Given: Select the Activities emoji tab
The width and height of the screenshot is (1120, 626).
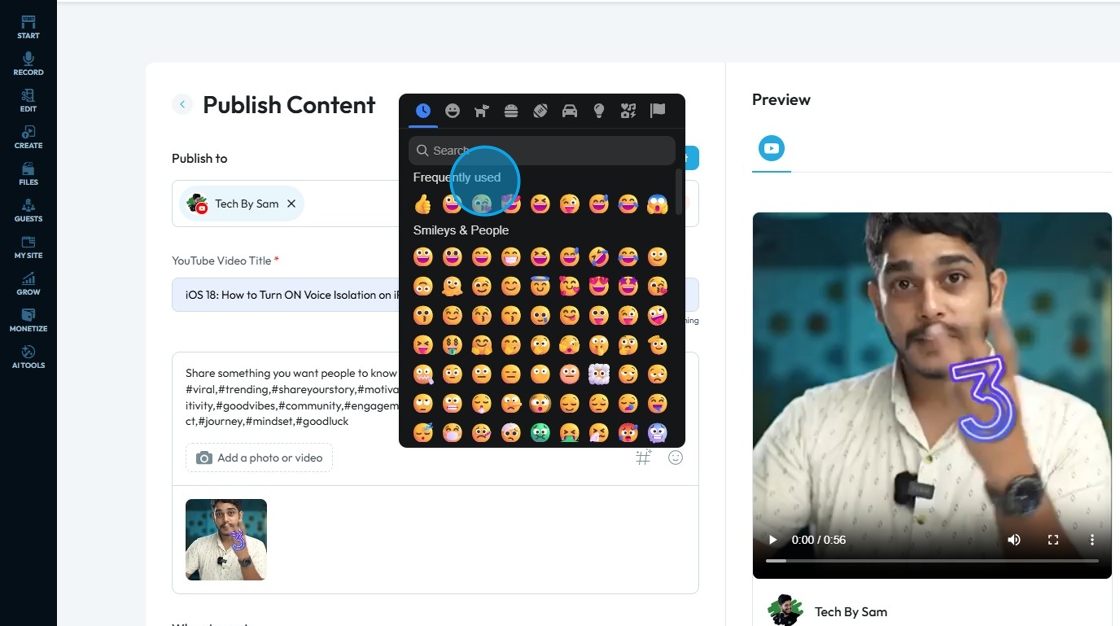Looking at the screenshot, I should pos(540,111).
